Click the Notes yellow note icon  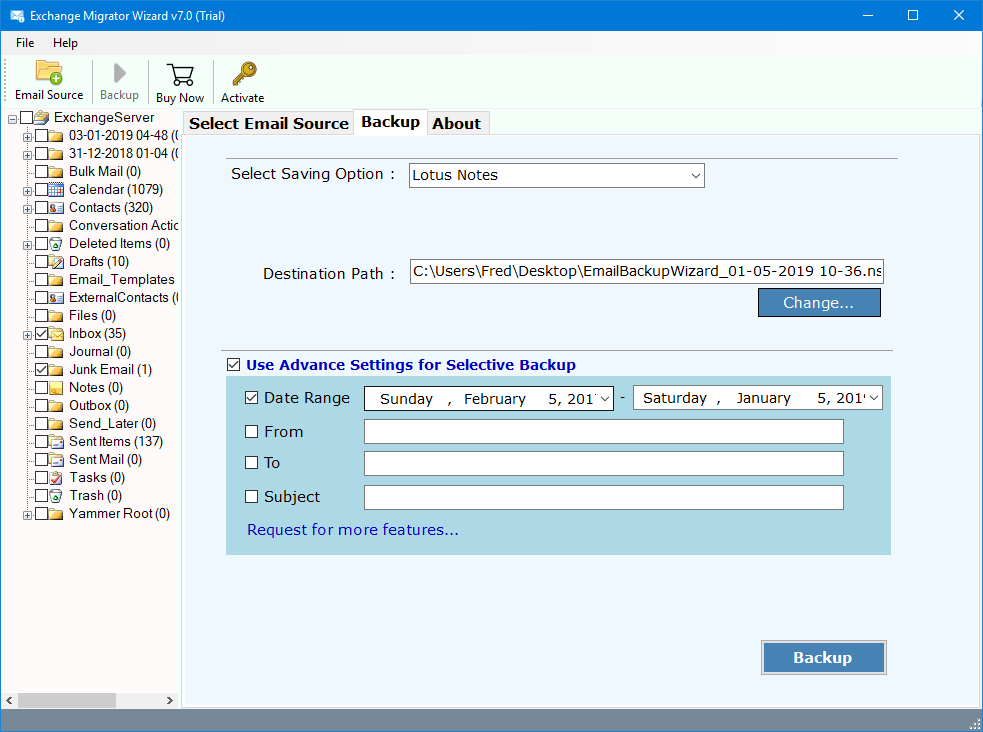click(x=56, y=388)
